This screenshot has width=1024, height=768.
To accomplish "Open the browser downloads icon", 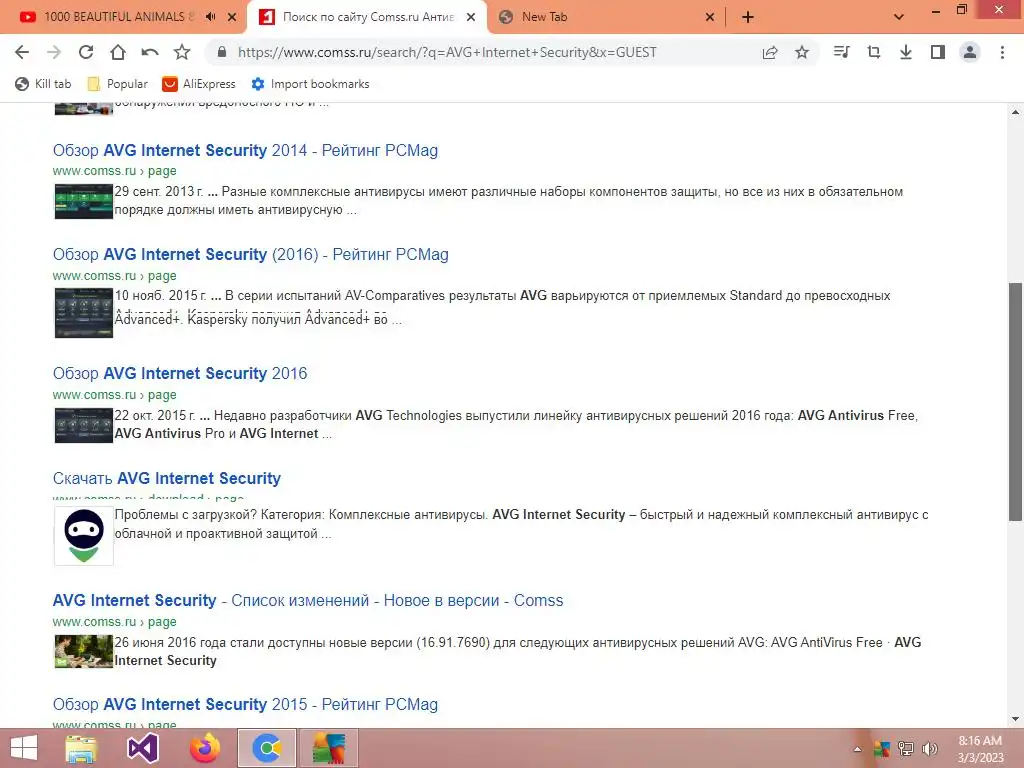I will [906, 52].
